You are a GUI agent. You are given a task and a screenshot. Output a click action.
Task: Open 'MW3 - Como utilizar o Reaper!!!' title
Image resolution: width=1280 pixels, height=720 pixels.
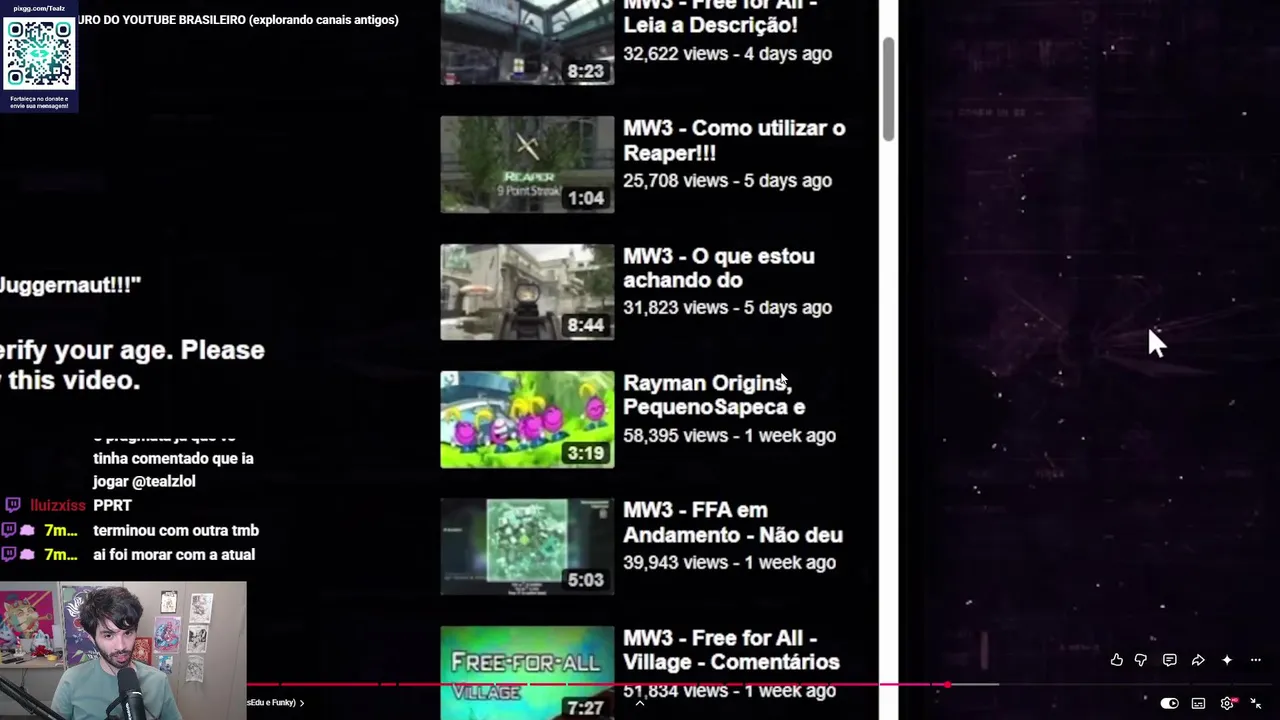(734, 141)
